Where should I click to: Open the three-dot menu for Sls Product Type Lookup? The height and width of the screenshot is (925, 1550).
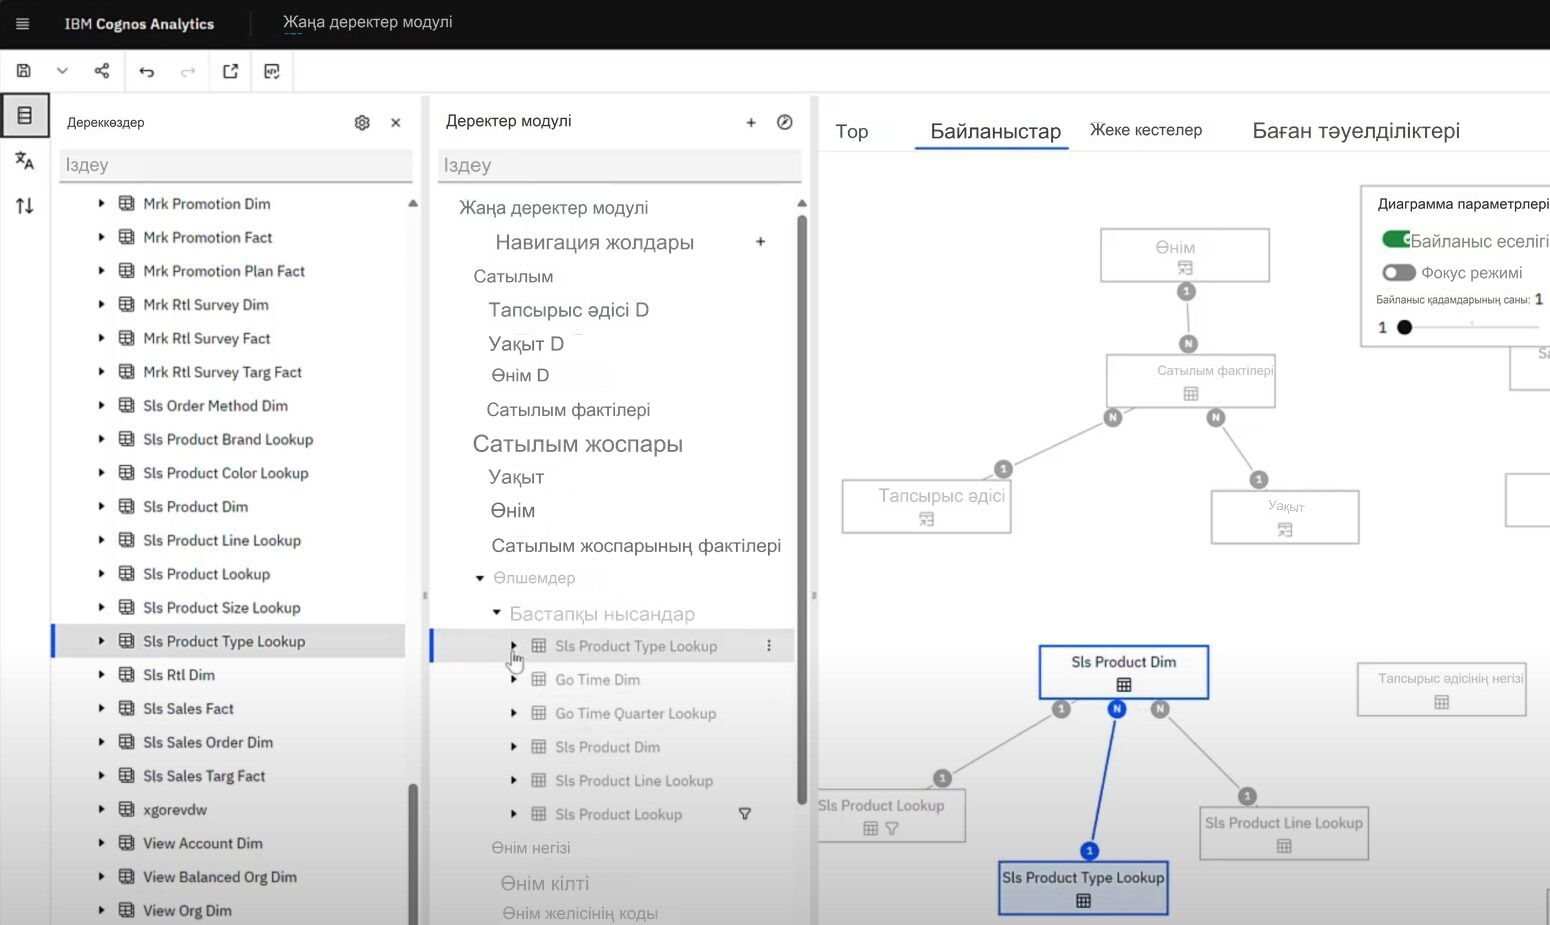point(769,646)
